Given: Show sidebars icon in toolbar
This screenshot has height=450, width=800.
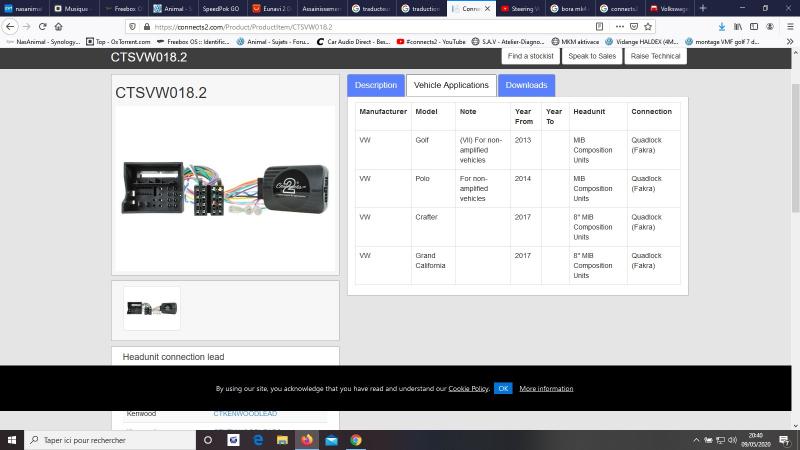Looking at the screenshot, I should click(x=754, y=27).
